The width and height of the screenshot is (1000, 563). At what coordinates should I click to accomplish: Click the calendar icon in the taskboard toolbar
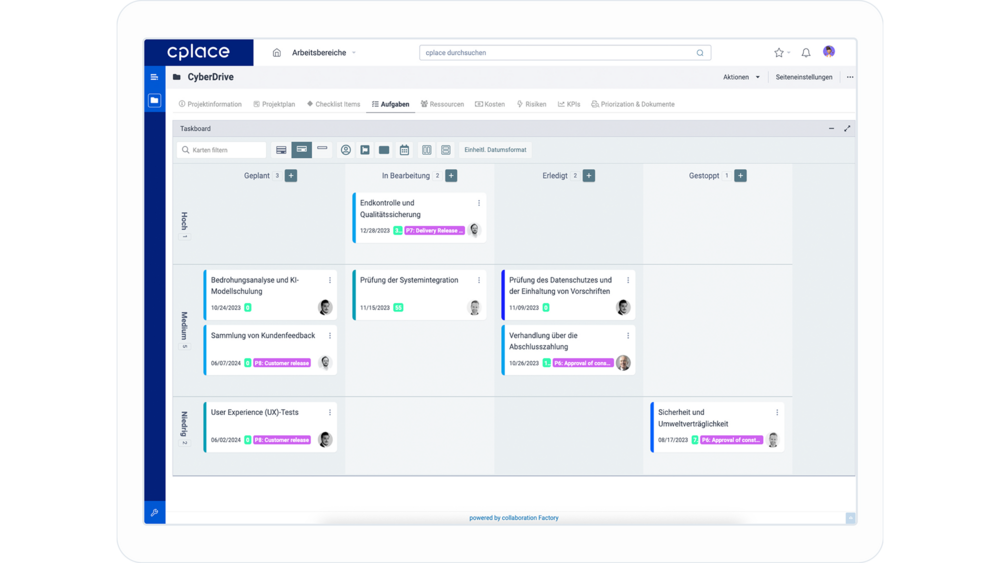(404, 150)
